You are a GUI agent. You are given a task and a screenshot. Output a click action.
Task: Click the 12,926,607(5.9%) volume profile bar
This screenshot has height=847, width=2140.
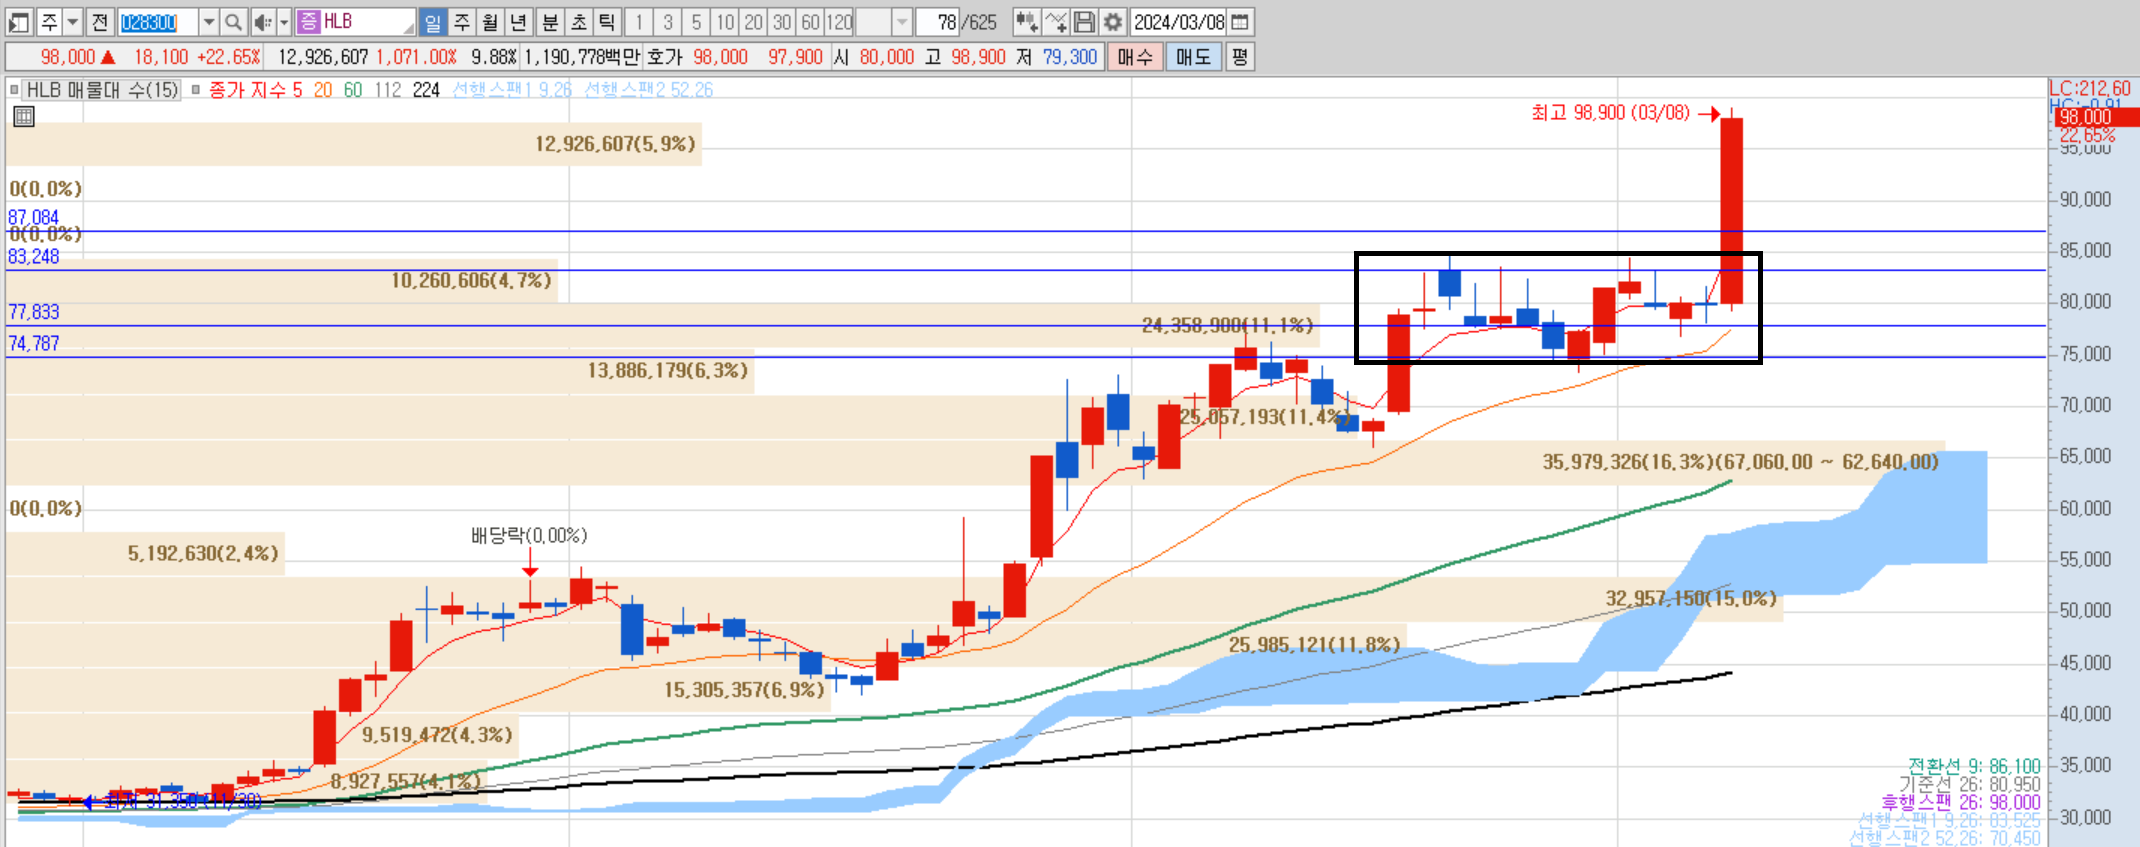pyautogui.click(x=354, y=144)
